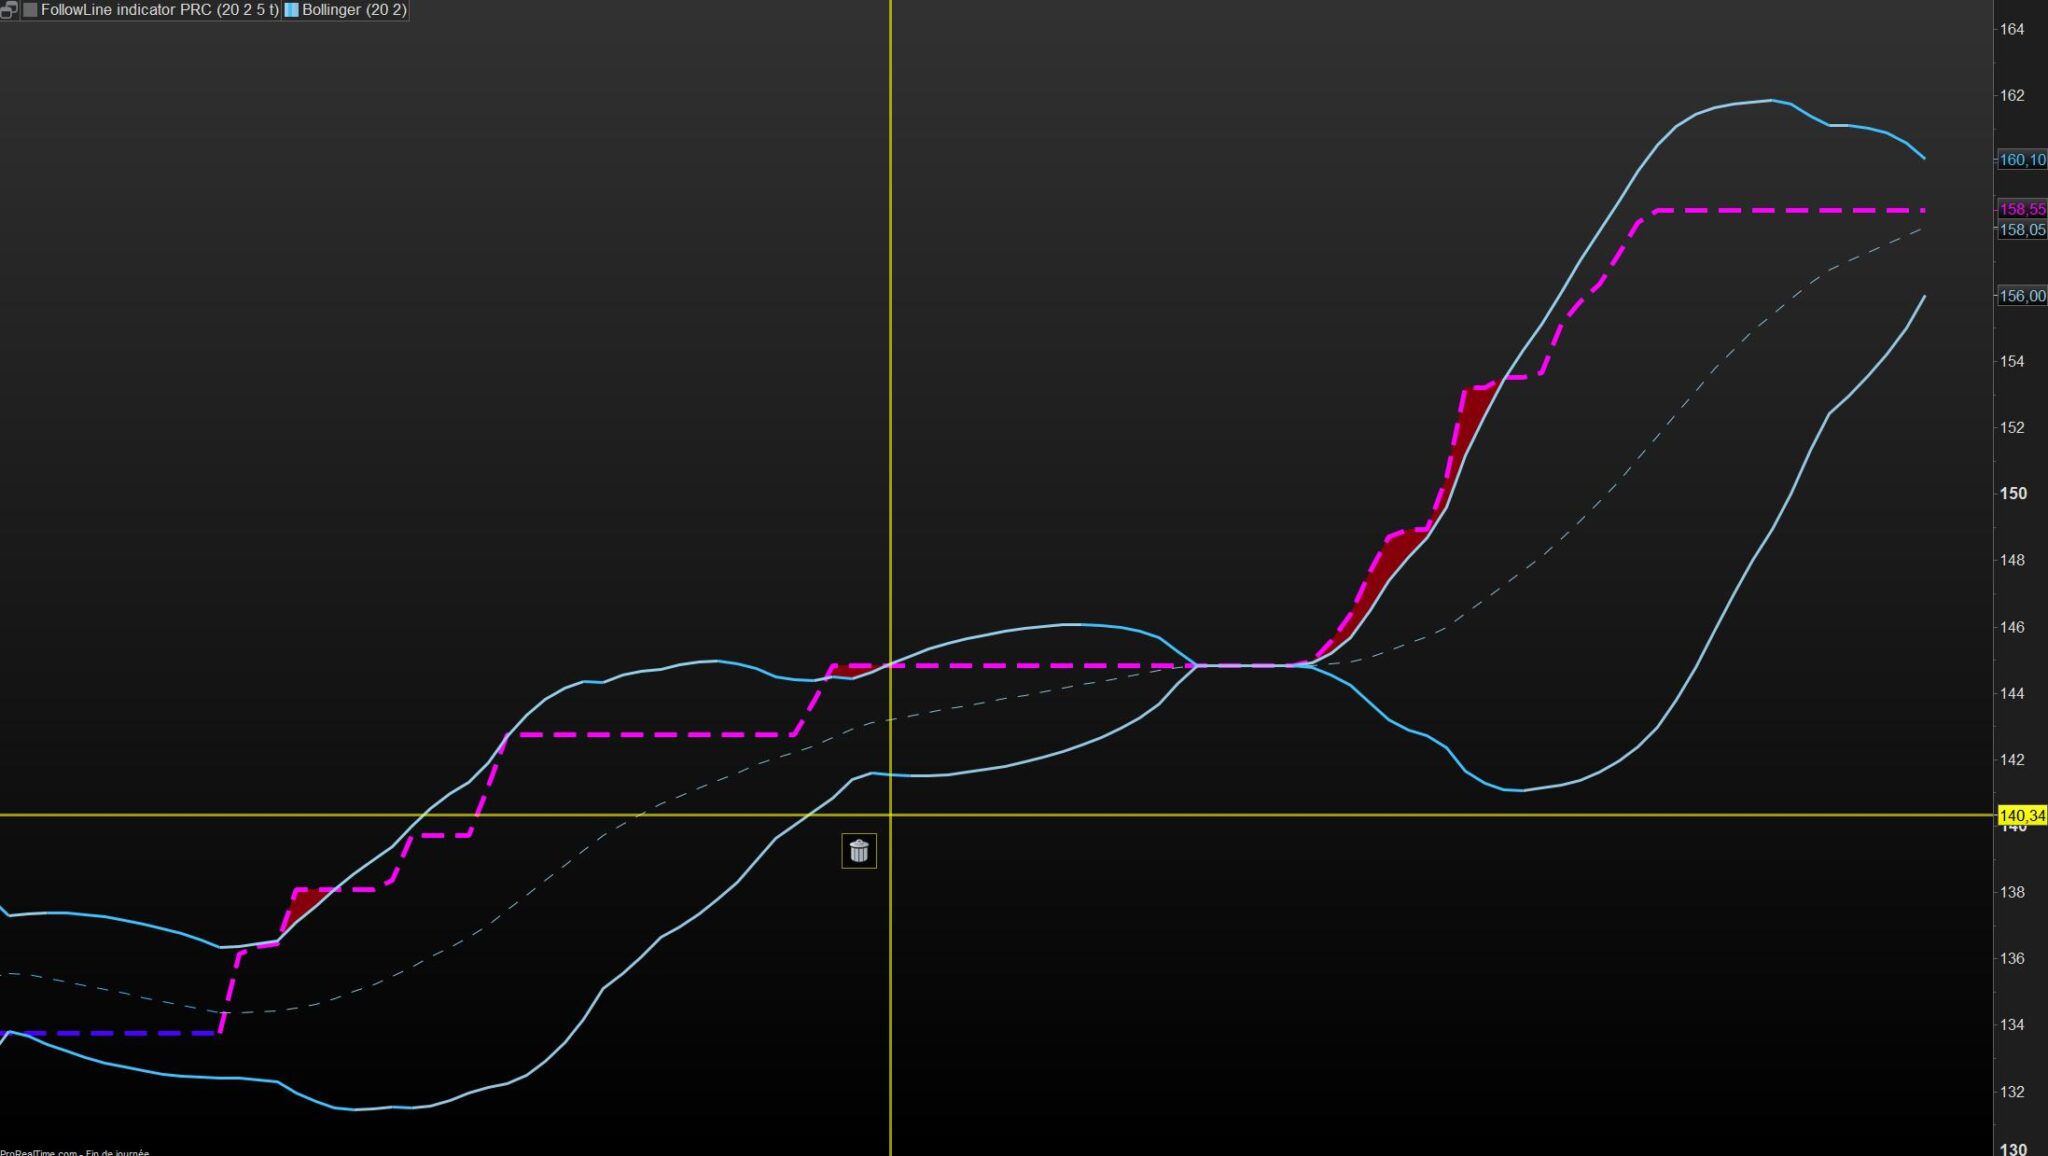2048x1156 pixels.
Task: Click the ProRealTime.com link at bottom-left
Action: tap(40, 1152)
